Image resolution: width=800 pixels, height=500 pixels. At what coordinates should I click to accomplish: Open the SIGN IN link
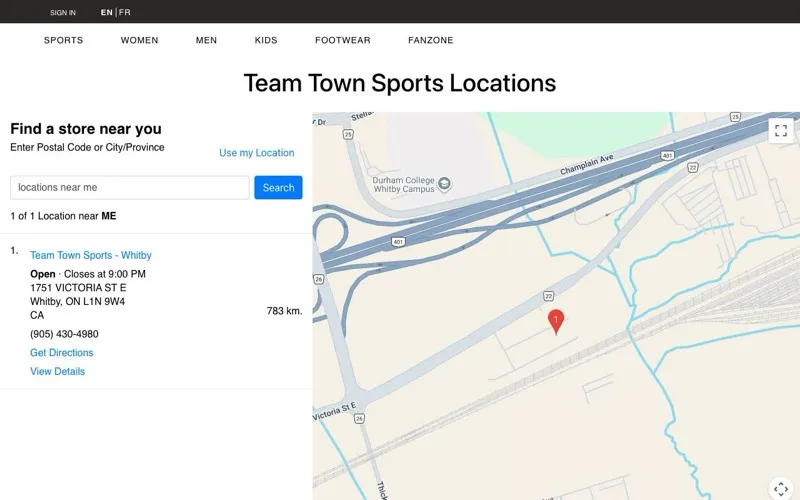coord(63,13)
